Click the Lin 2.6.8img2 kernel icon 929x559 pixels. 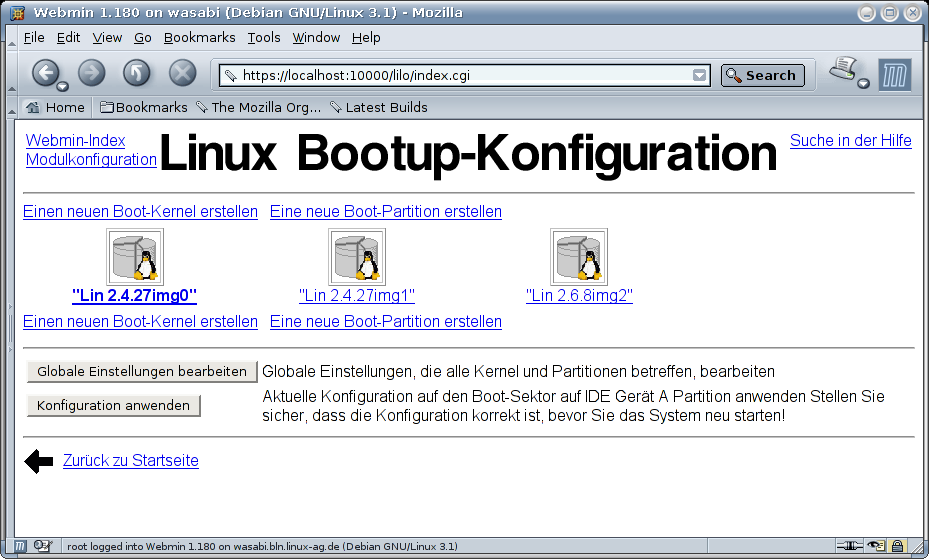tap(579, 257)
